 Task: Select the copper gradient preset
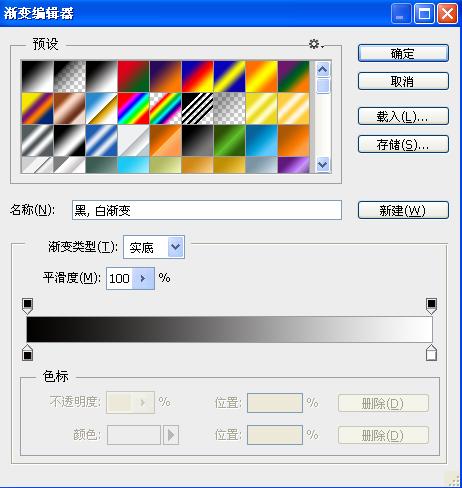click(x=70, y=108)
